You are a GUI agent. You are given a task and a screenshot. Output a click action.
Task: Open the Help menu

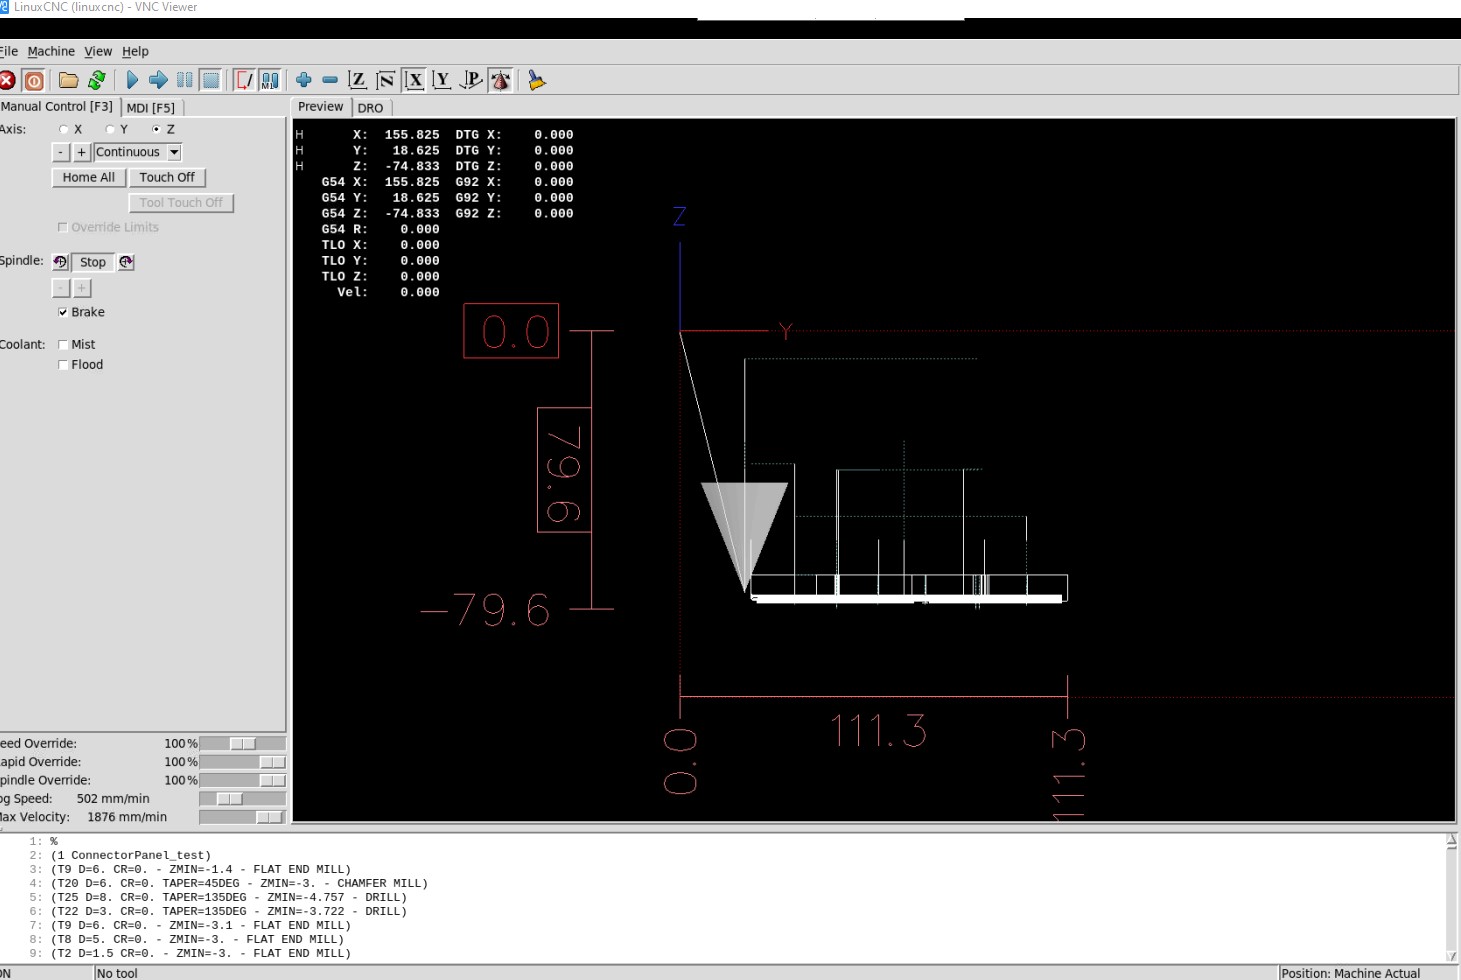(x=135, y=51)
